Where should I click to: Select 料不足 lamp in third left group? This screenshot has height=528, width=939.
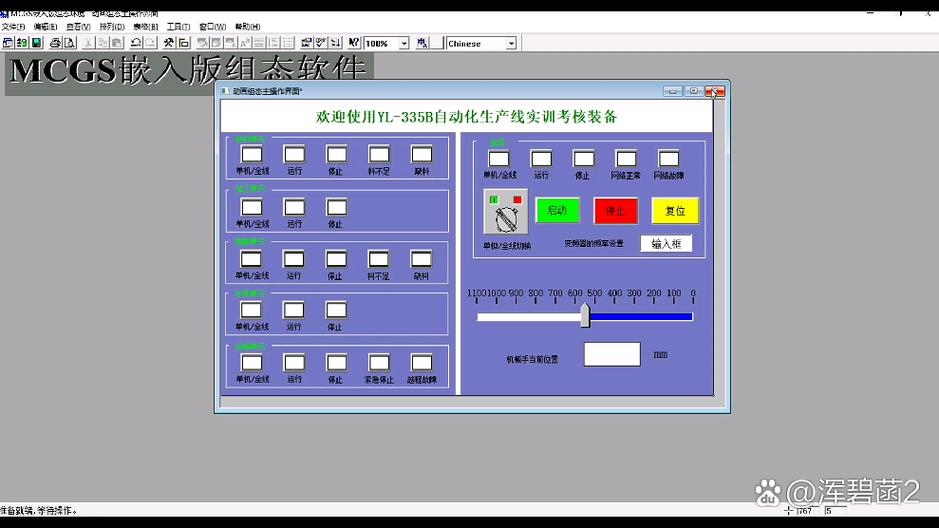pyautogui.click(x=378, y=259)
